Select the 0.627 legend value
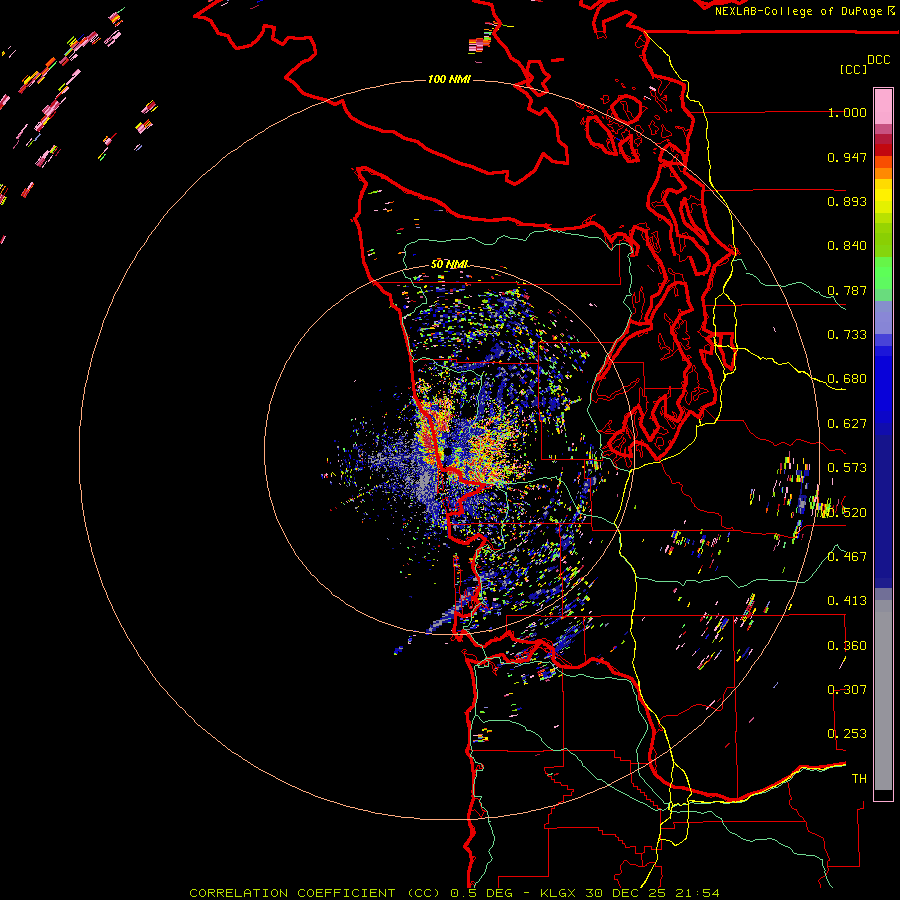The width and height of the screenshot is (900, 900). pyautogui.click(x=847, y=424)
